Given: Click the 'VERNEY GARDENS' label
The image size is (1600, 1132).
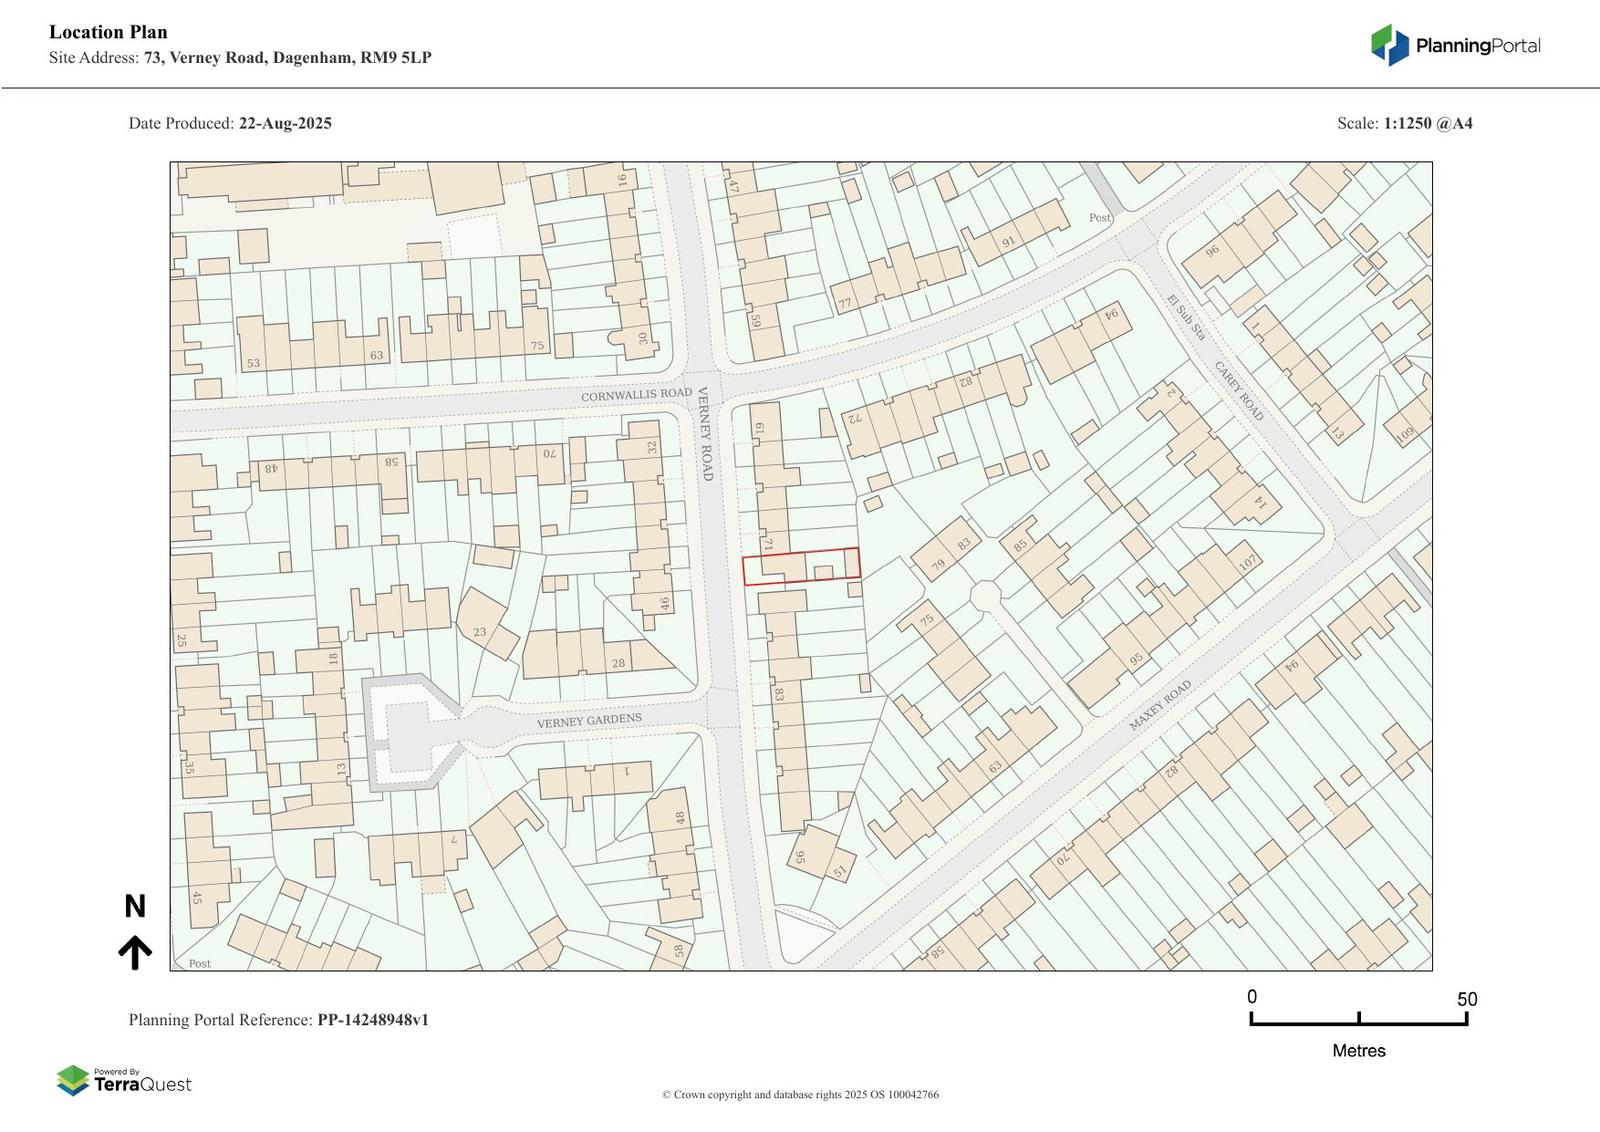Looking at the screenshot, I should pyautogui.click(x=589, y=721).
